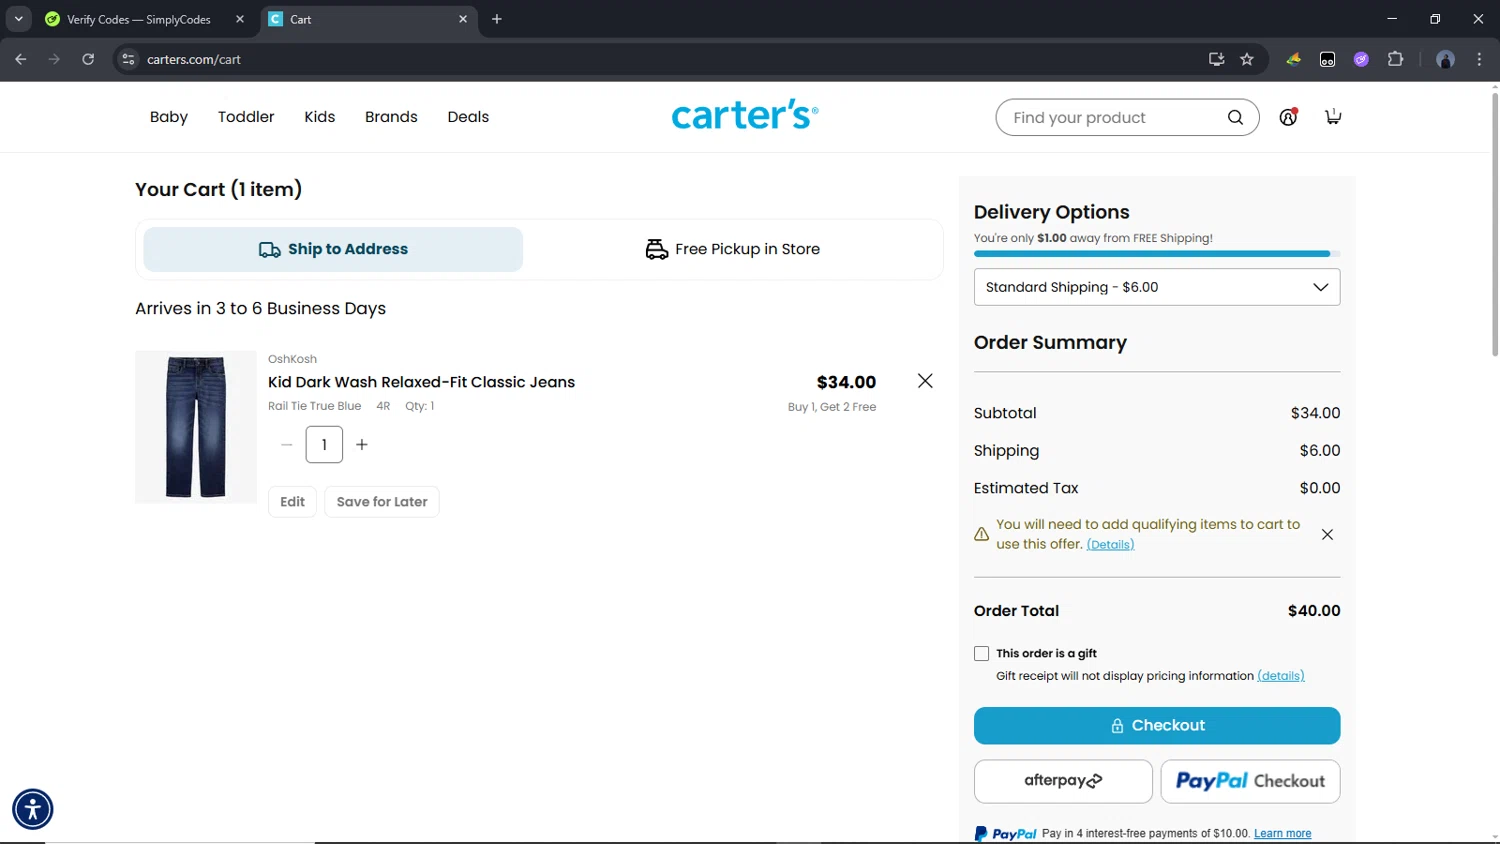This screenshot has width=1500, height=844.
Task: Open a new browser tab
Action: (x=497, y=19)
